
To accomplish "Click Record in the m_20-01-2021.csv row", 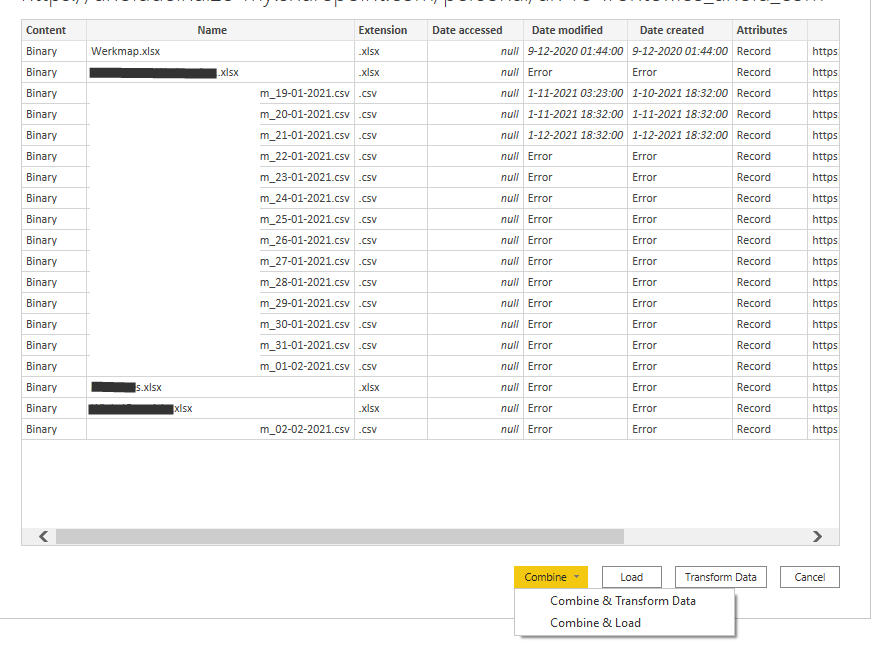I will (x=754, y=114).
